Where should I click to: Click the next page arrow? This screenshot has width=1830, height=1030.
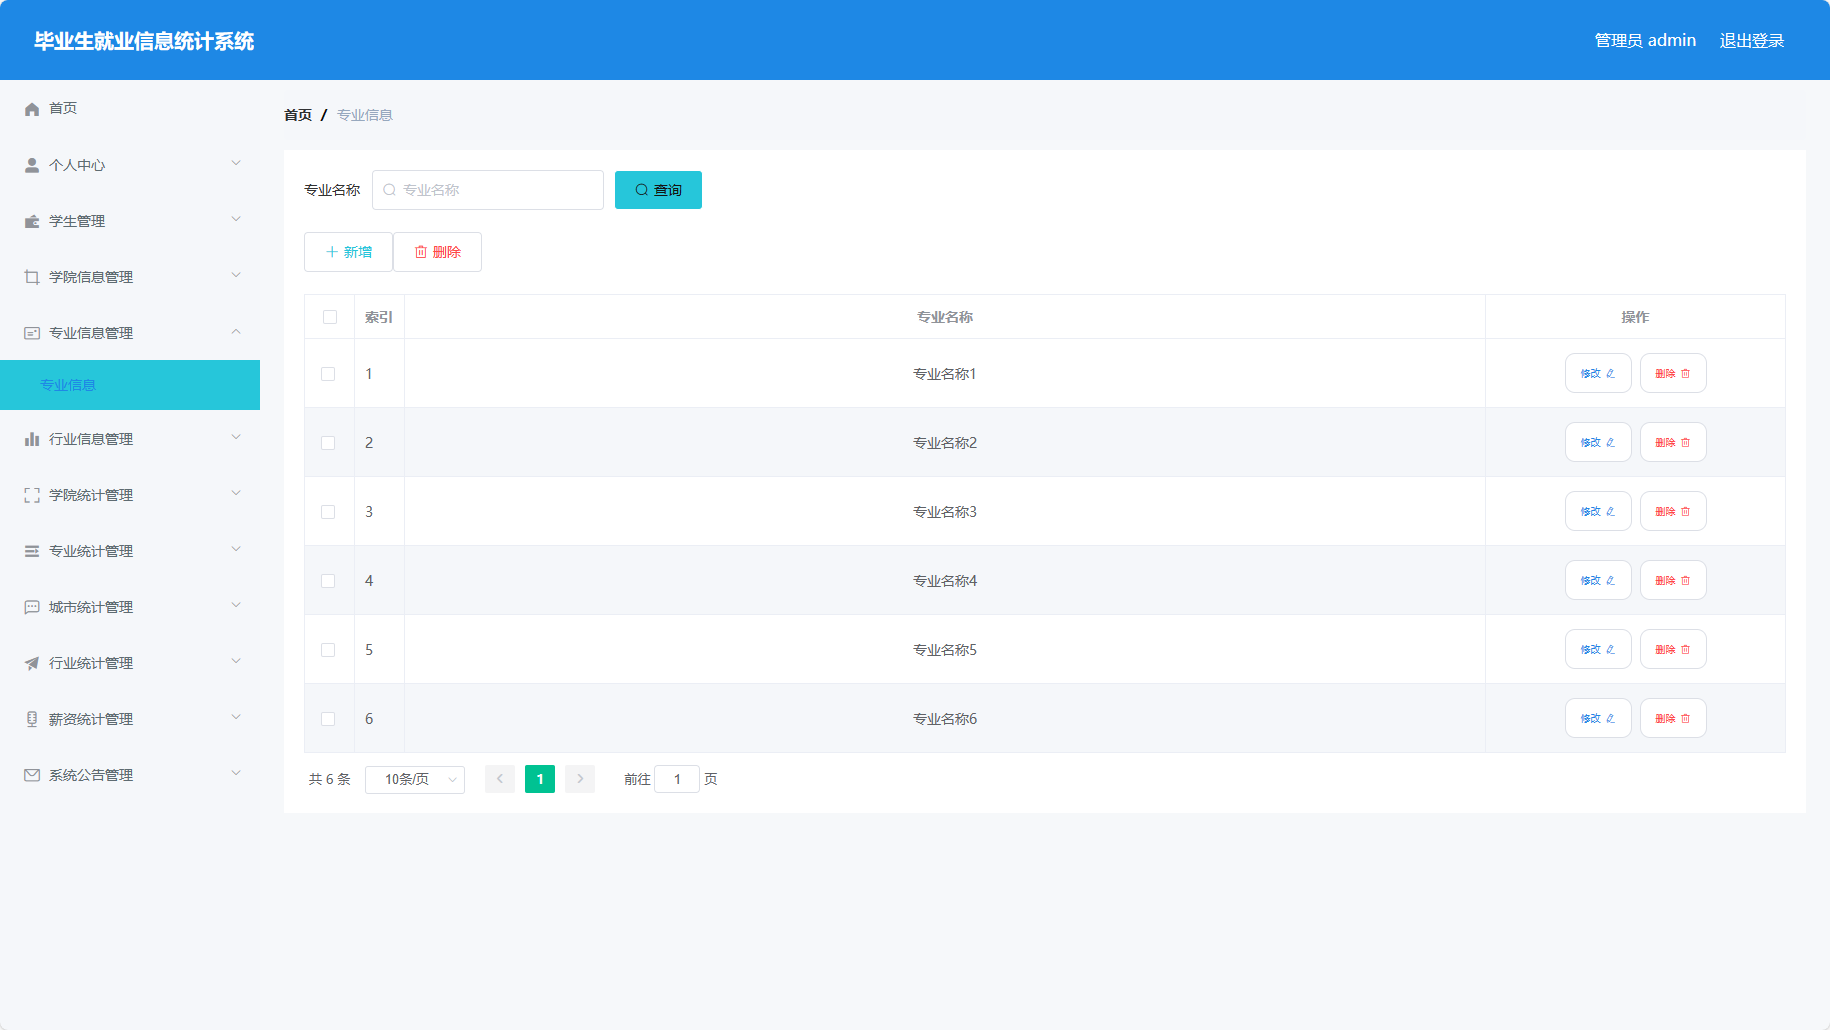580,779
